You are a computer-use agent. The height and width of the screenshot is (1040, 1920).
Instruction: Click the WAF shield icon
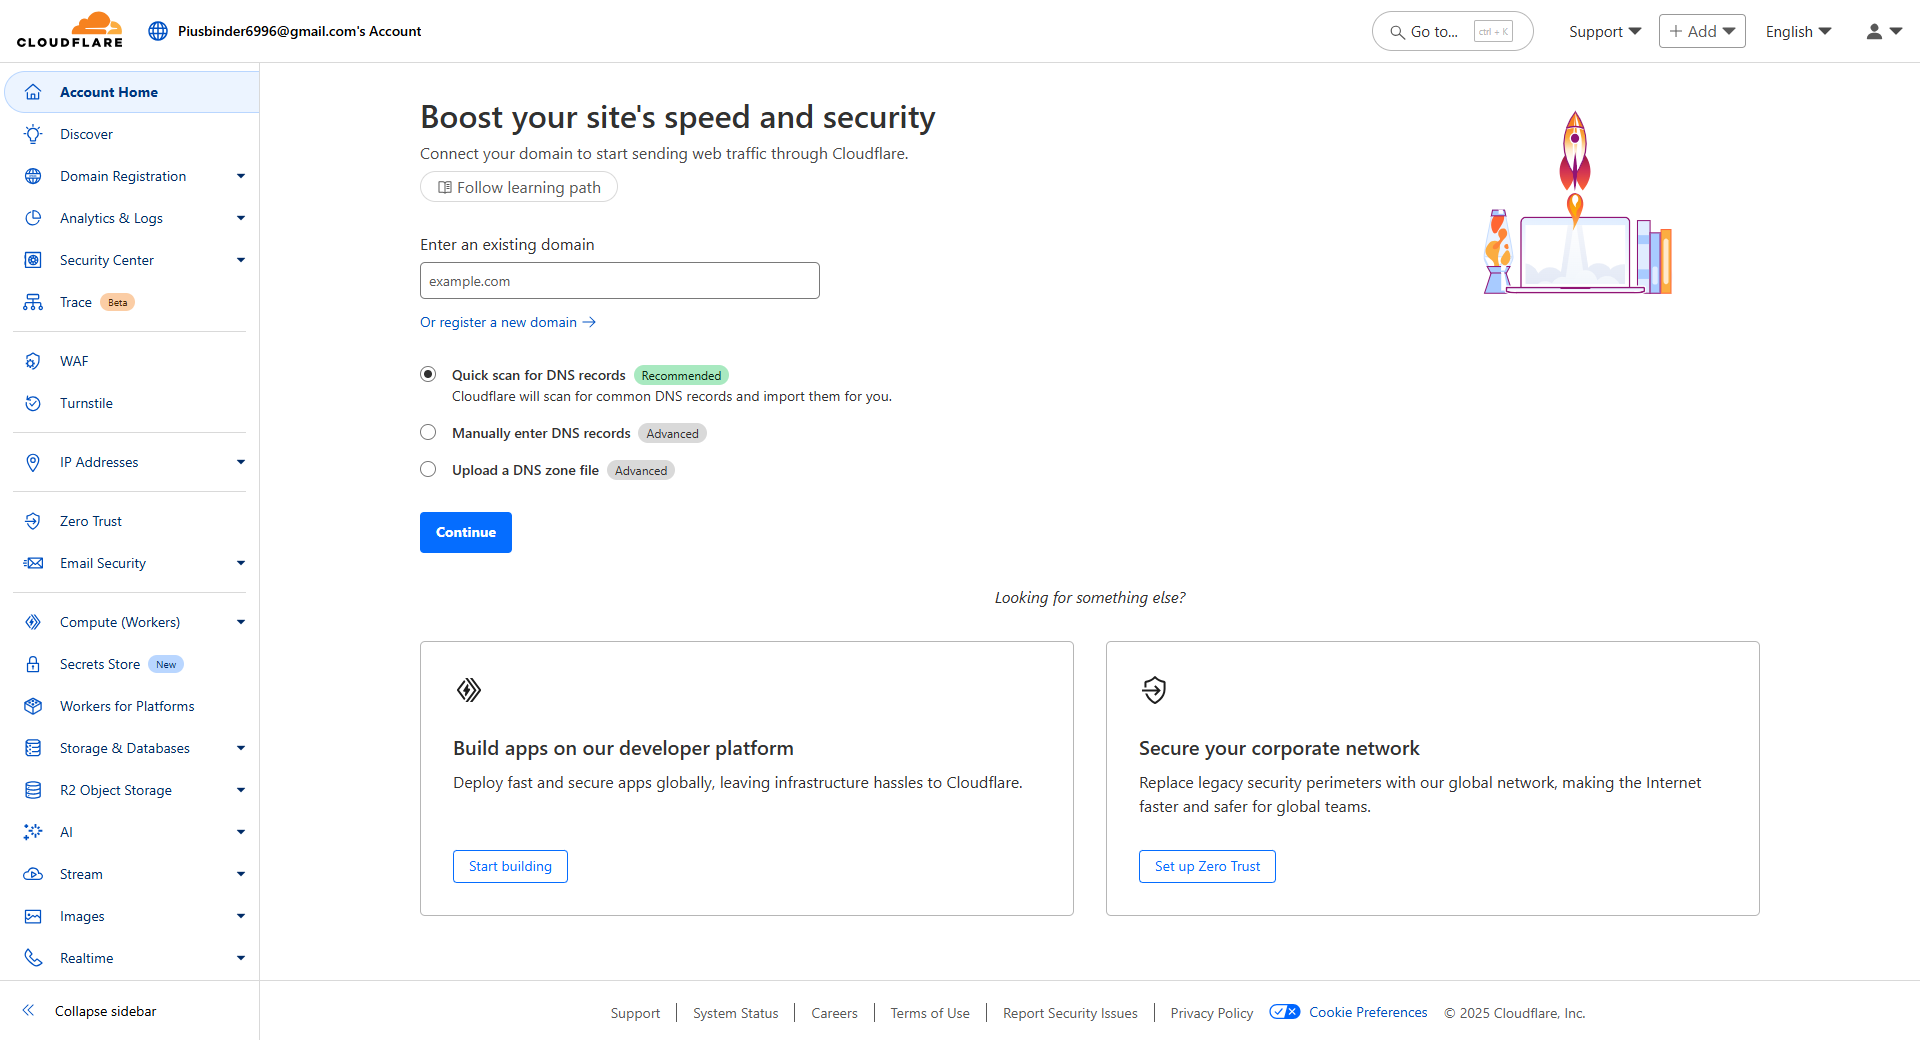pyautogui.click(x=33, y=361)
